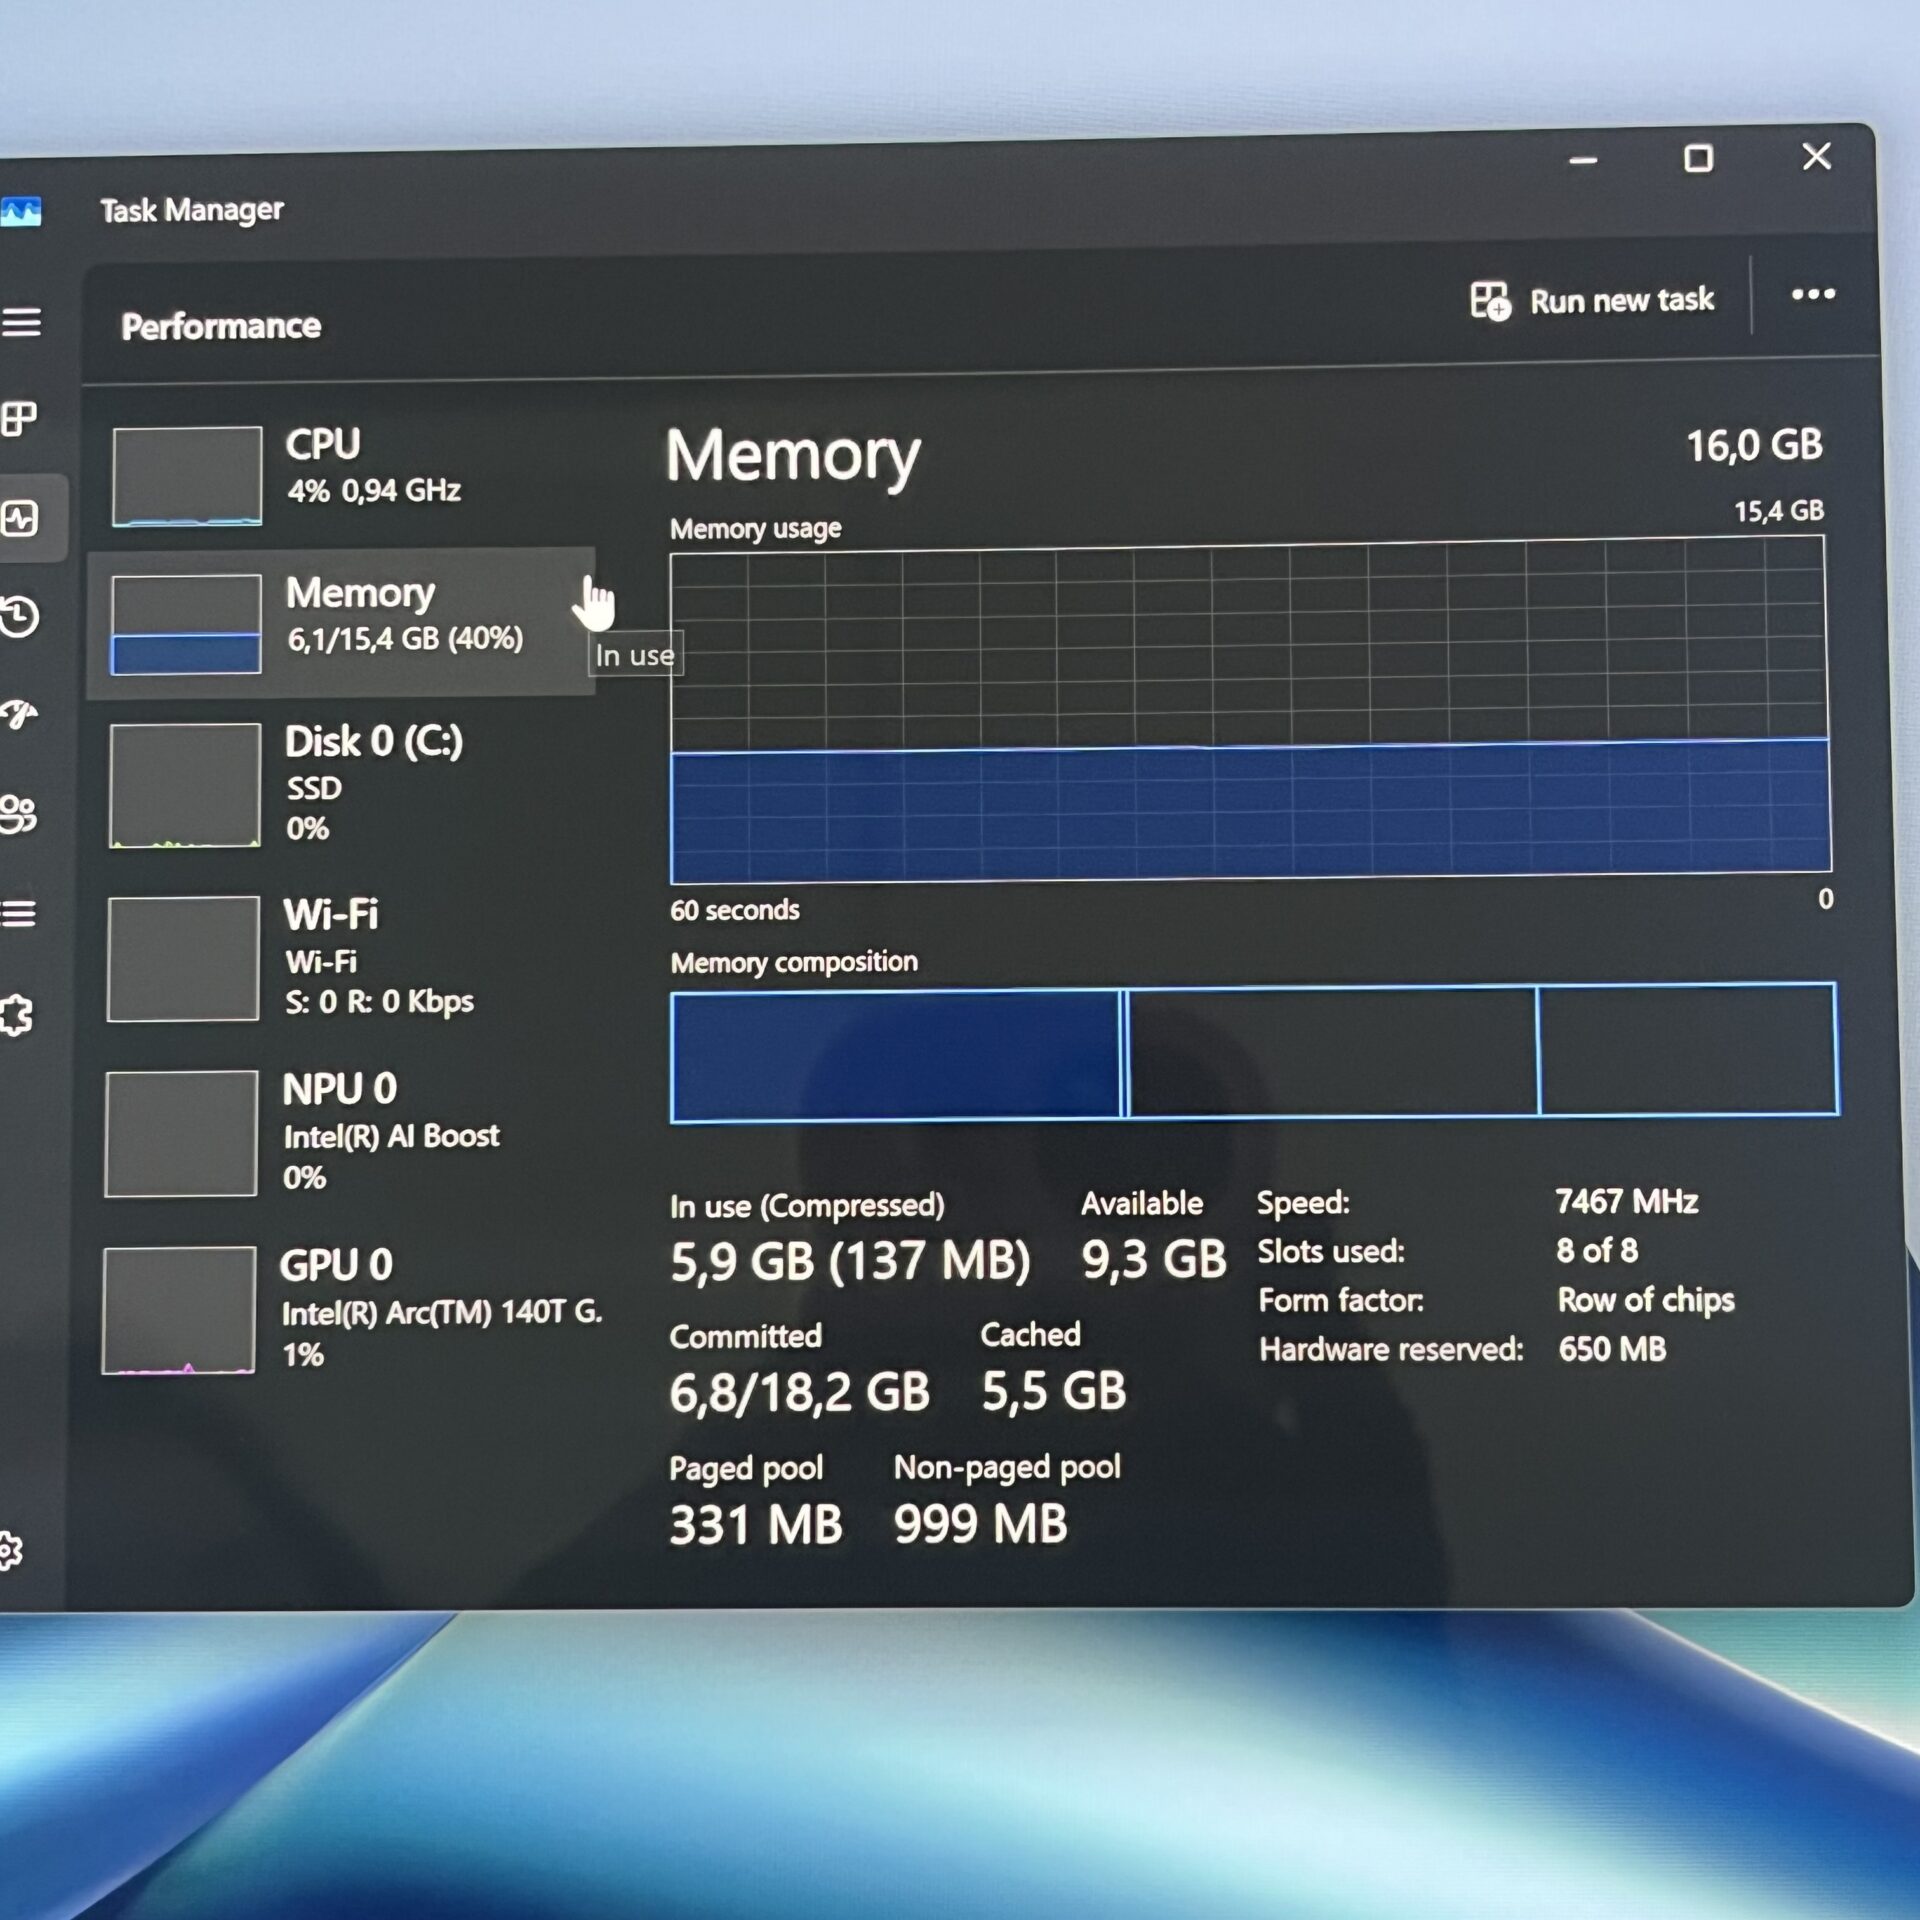Image resolution: width=1920 pixels, height=1920 pixels.
Task: Click the 15,4 GB graph maximum label
Action: [1779, 512]
